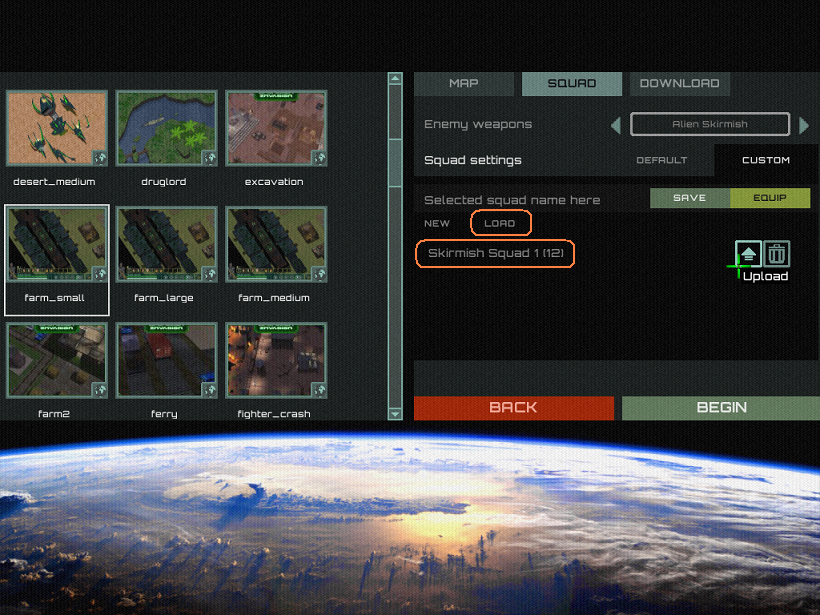Image resolution: width=820 pixels, height=615 pixels.
Task: Click the EQUIP squad button
Action: pos(770,198)
